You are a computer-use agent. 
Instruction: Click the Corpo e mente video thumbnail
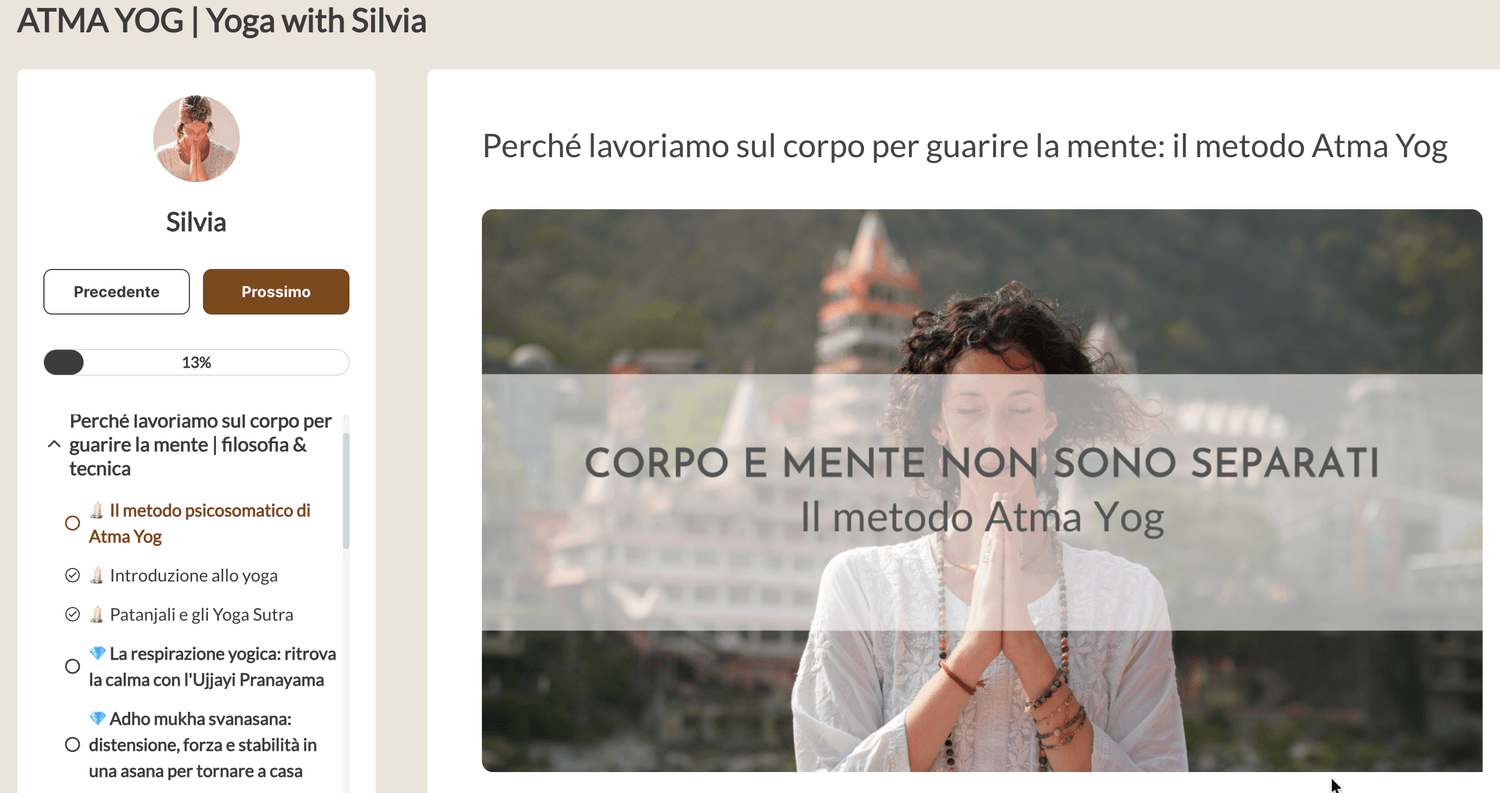(x=982, y=490)
